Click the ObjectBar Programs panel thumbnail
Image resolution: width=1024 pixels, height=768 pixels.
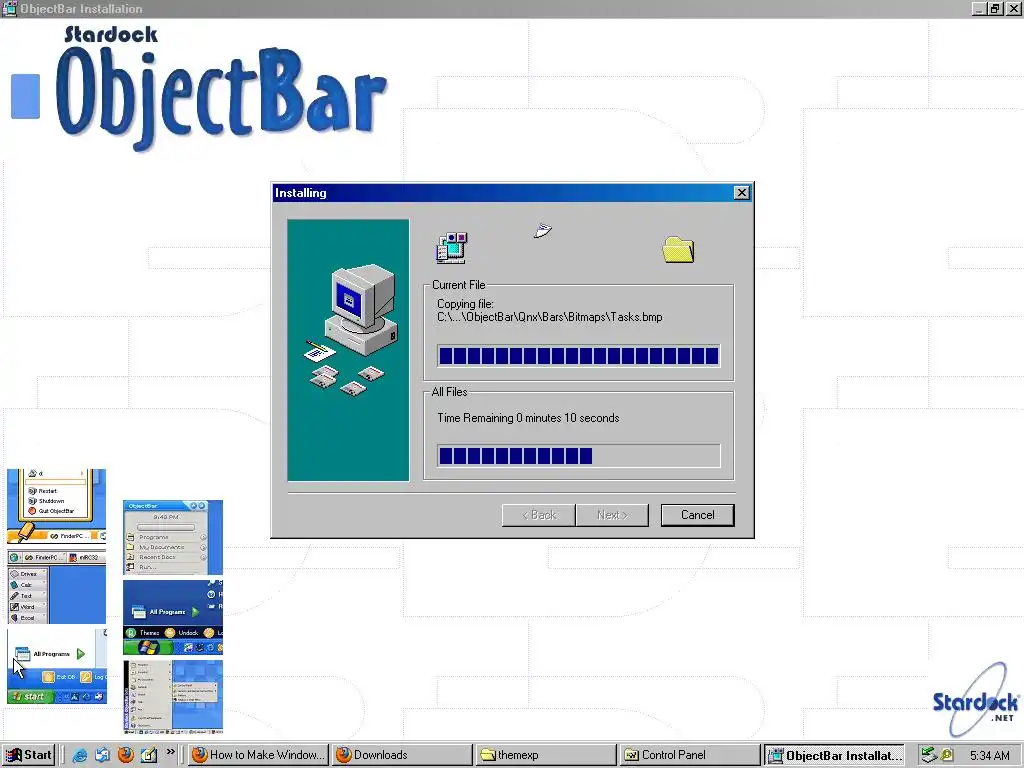[173, 537]
